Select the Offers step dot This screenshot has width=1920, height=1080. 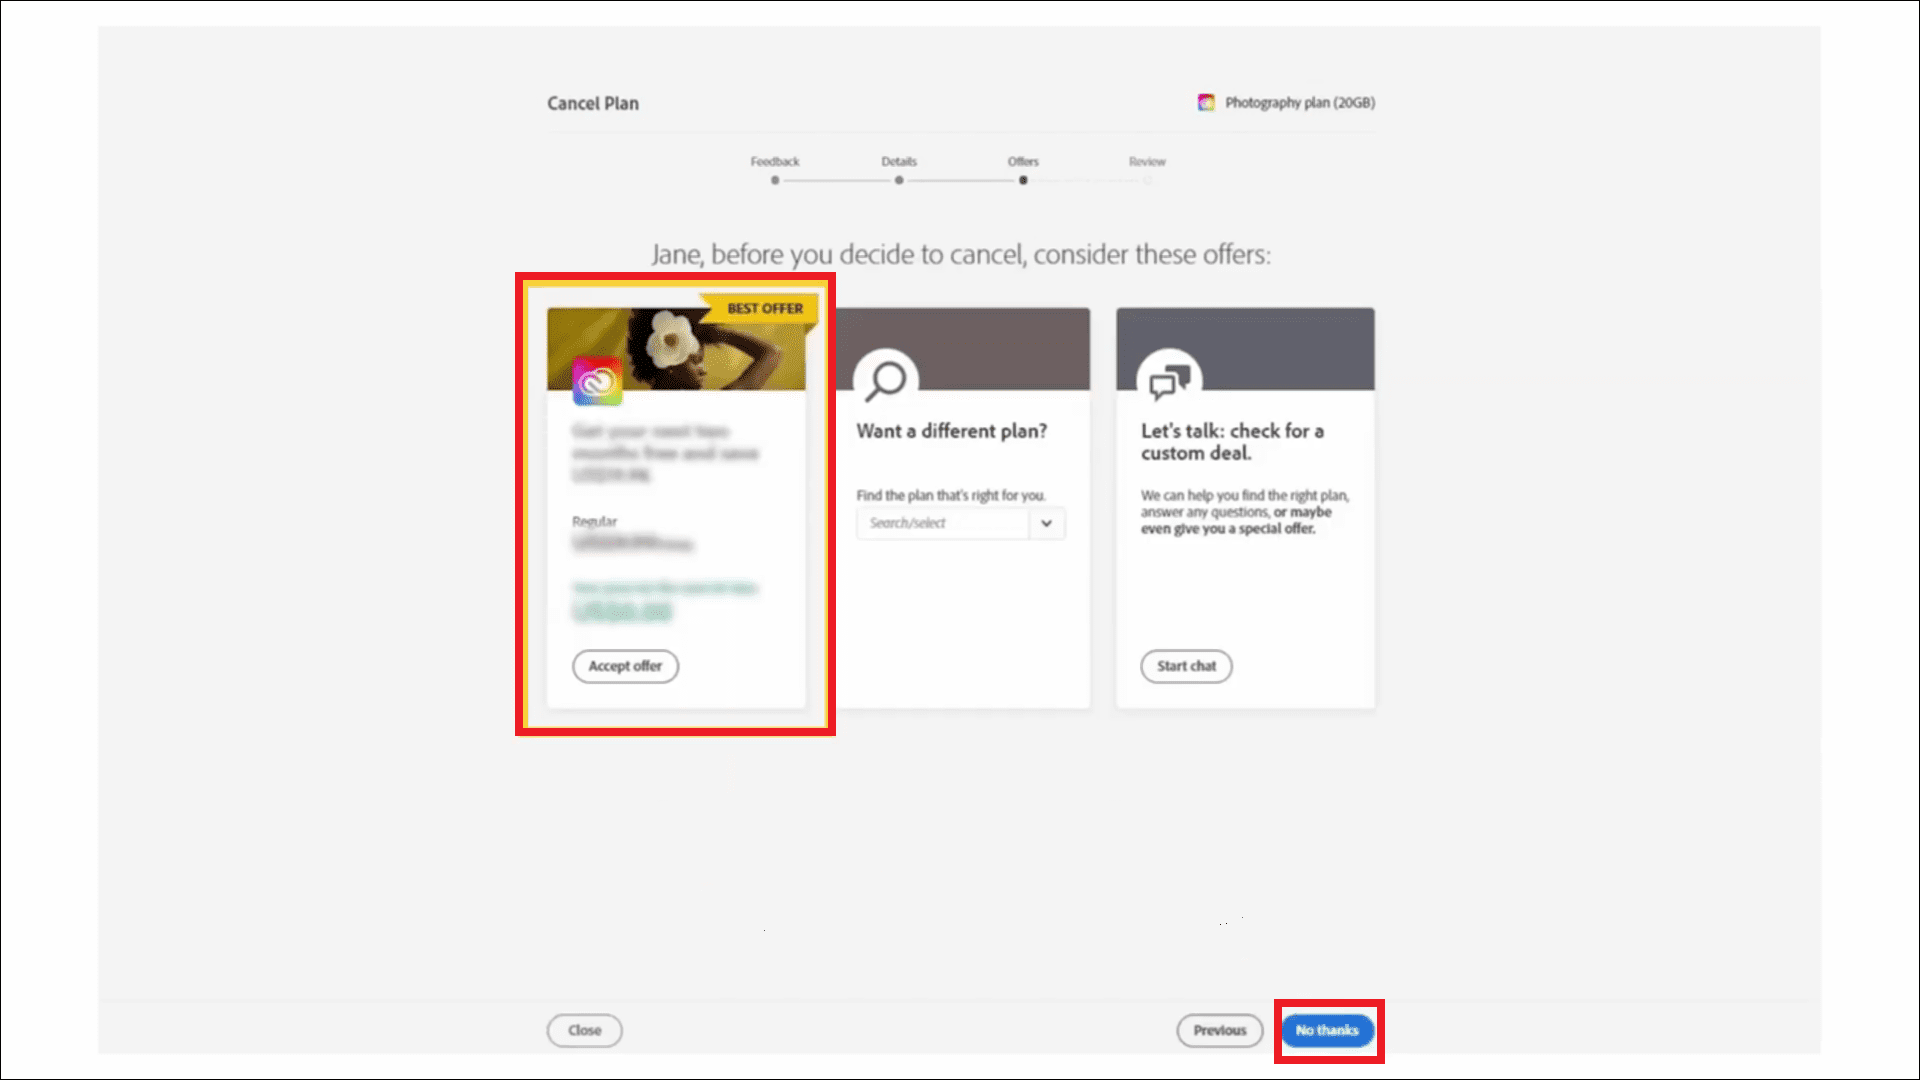(1023, 181)
